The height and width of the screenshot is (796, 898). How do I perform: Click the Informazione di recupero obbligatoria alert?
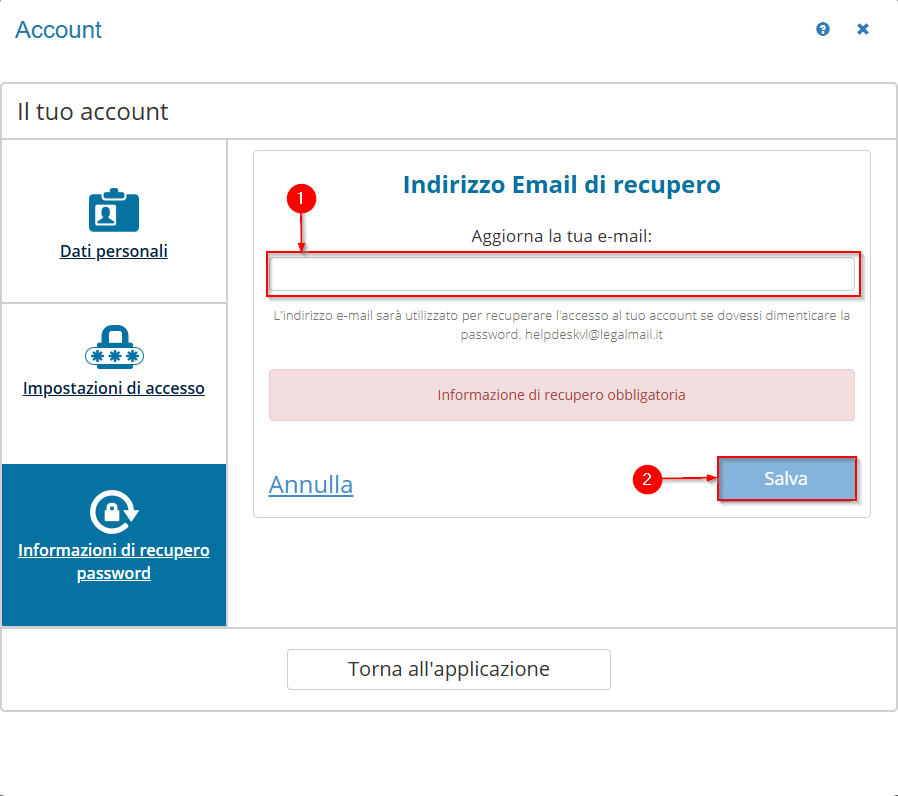tap(561, 395)
